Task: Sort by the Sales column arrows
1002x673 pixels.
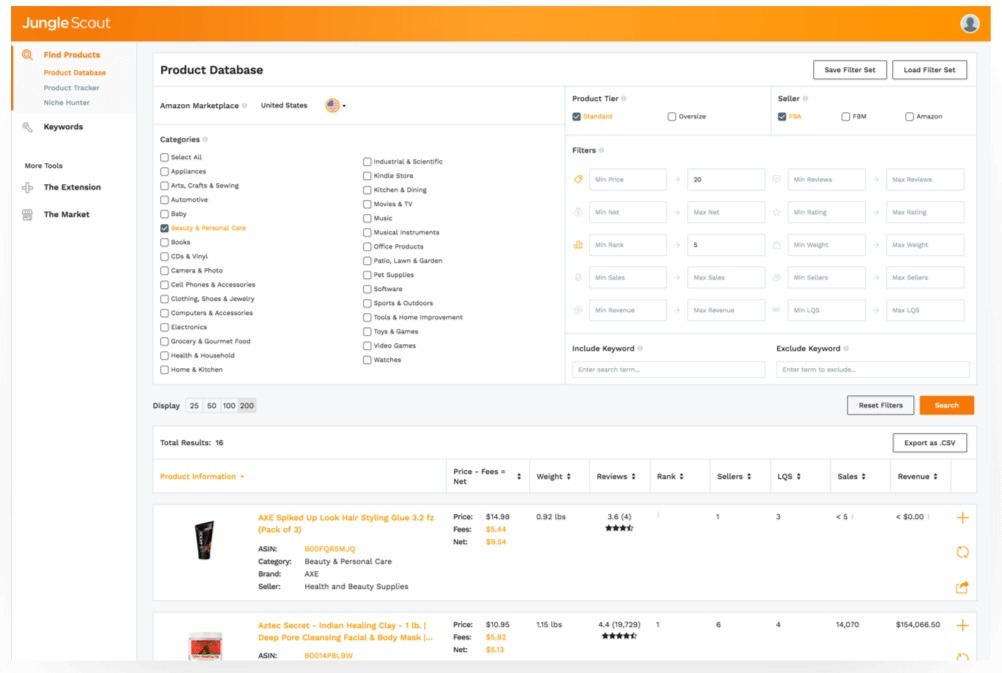Action: (x=863, y=477)
